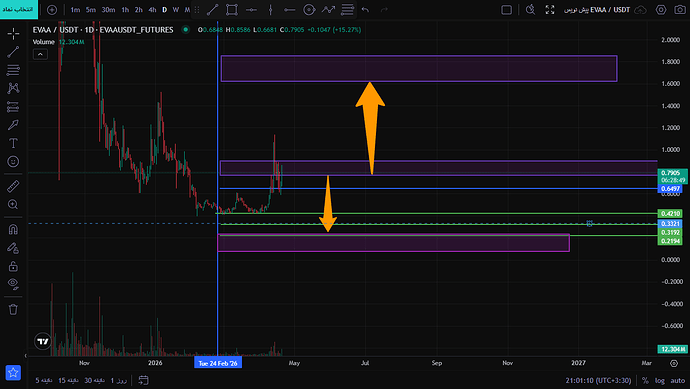Toggle log scale

[x=660, y=380]
